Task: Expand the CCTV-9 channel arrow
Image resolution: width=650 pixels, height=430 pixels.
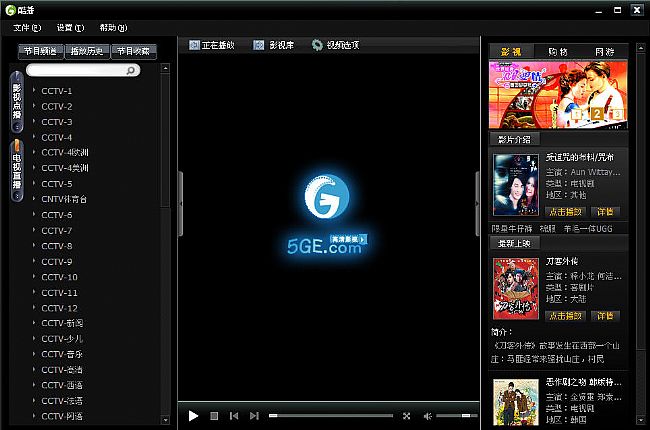Action: [x=34, y=261]
